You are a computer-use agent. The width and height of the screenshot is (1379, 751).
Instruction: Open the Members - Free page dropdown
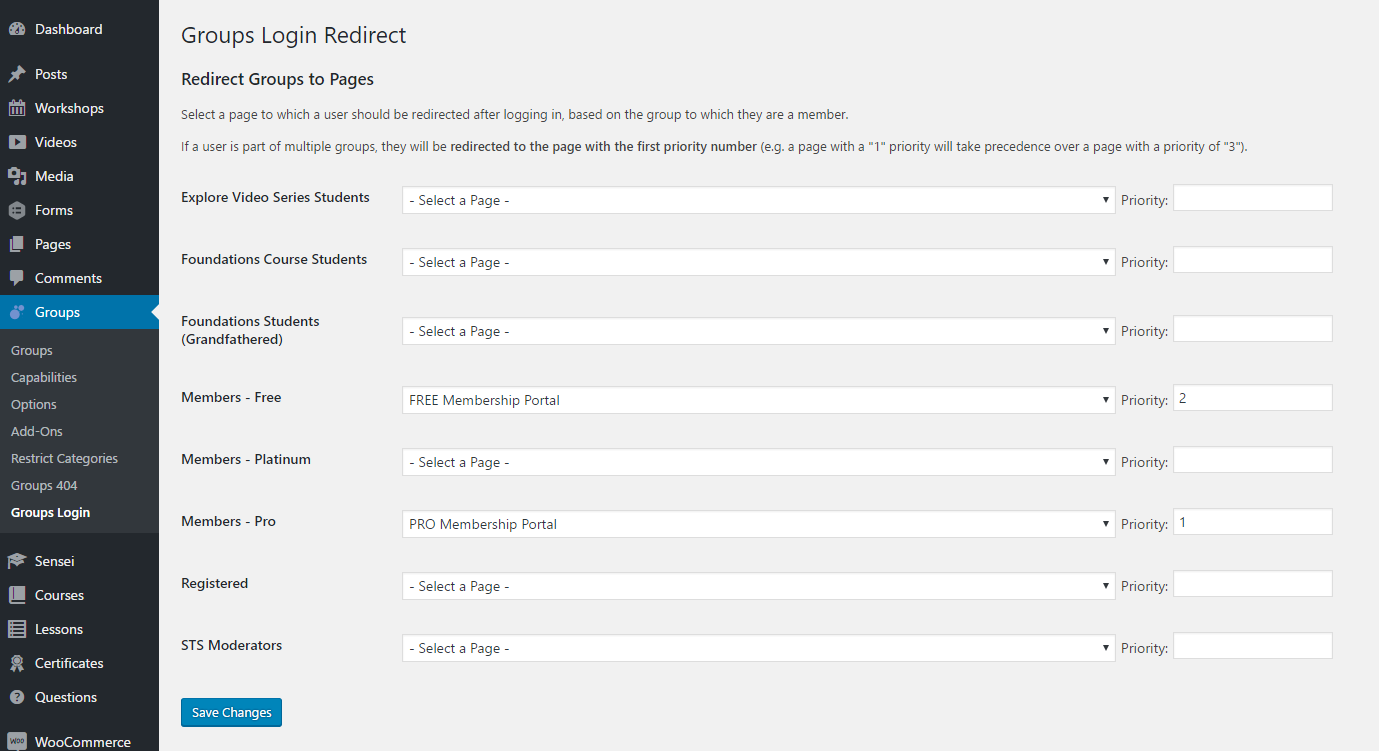758,400
